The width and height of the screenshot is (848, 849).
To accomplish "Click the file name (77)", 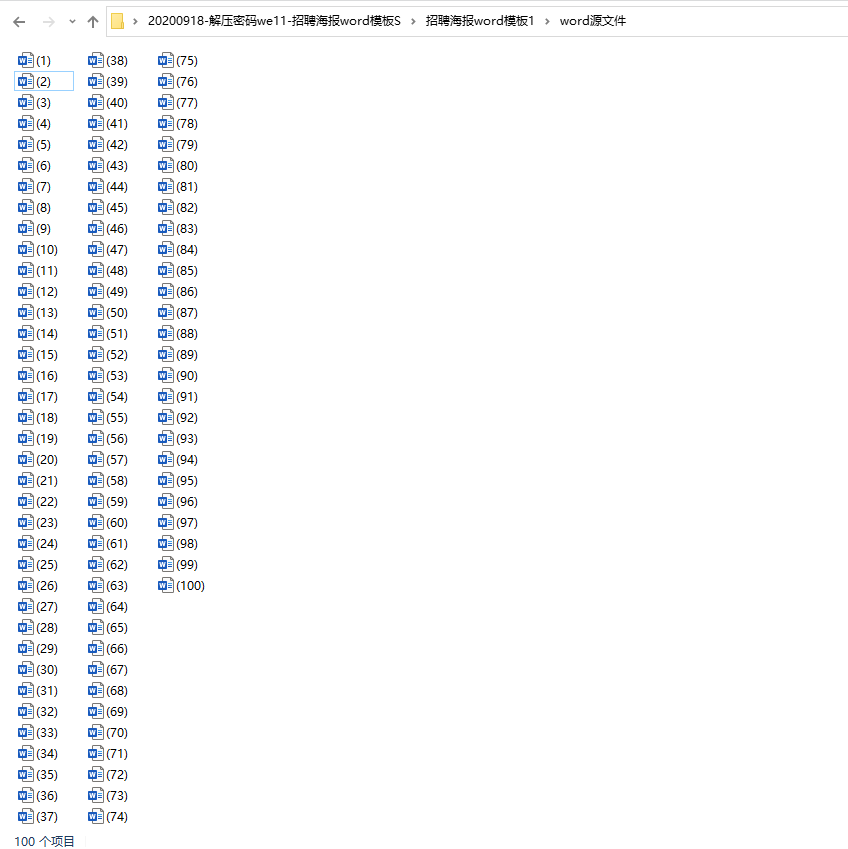I will click(x=187, y=102).
